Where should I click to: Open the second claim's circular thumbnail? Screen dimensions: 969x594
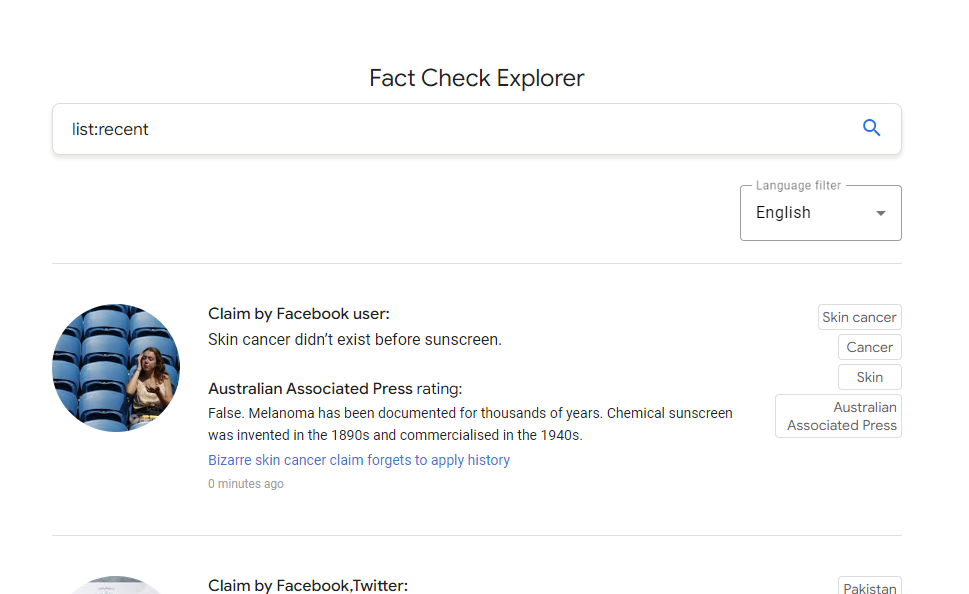[116, 585]
